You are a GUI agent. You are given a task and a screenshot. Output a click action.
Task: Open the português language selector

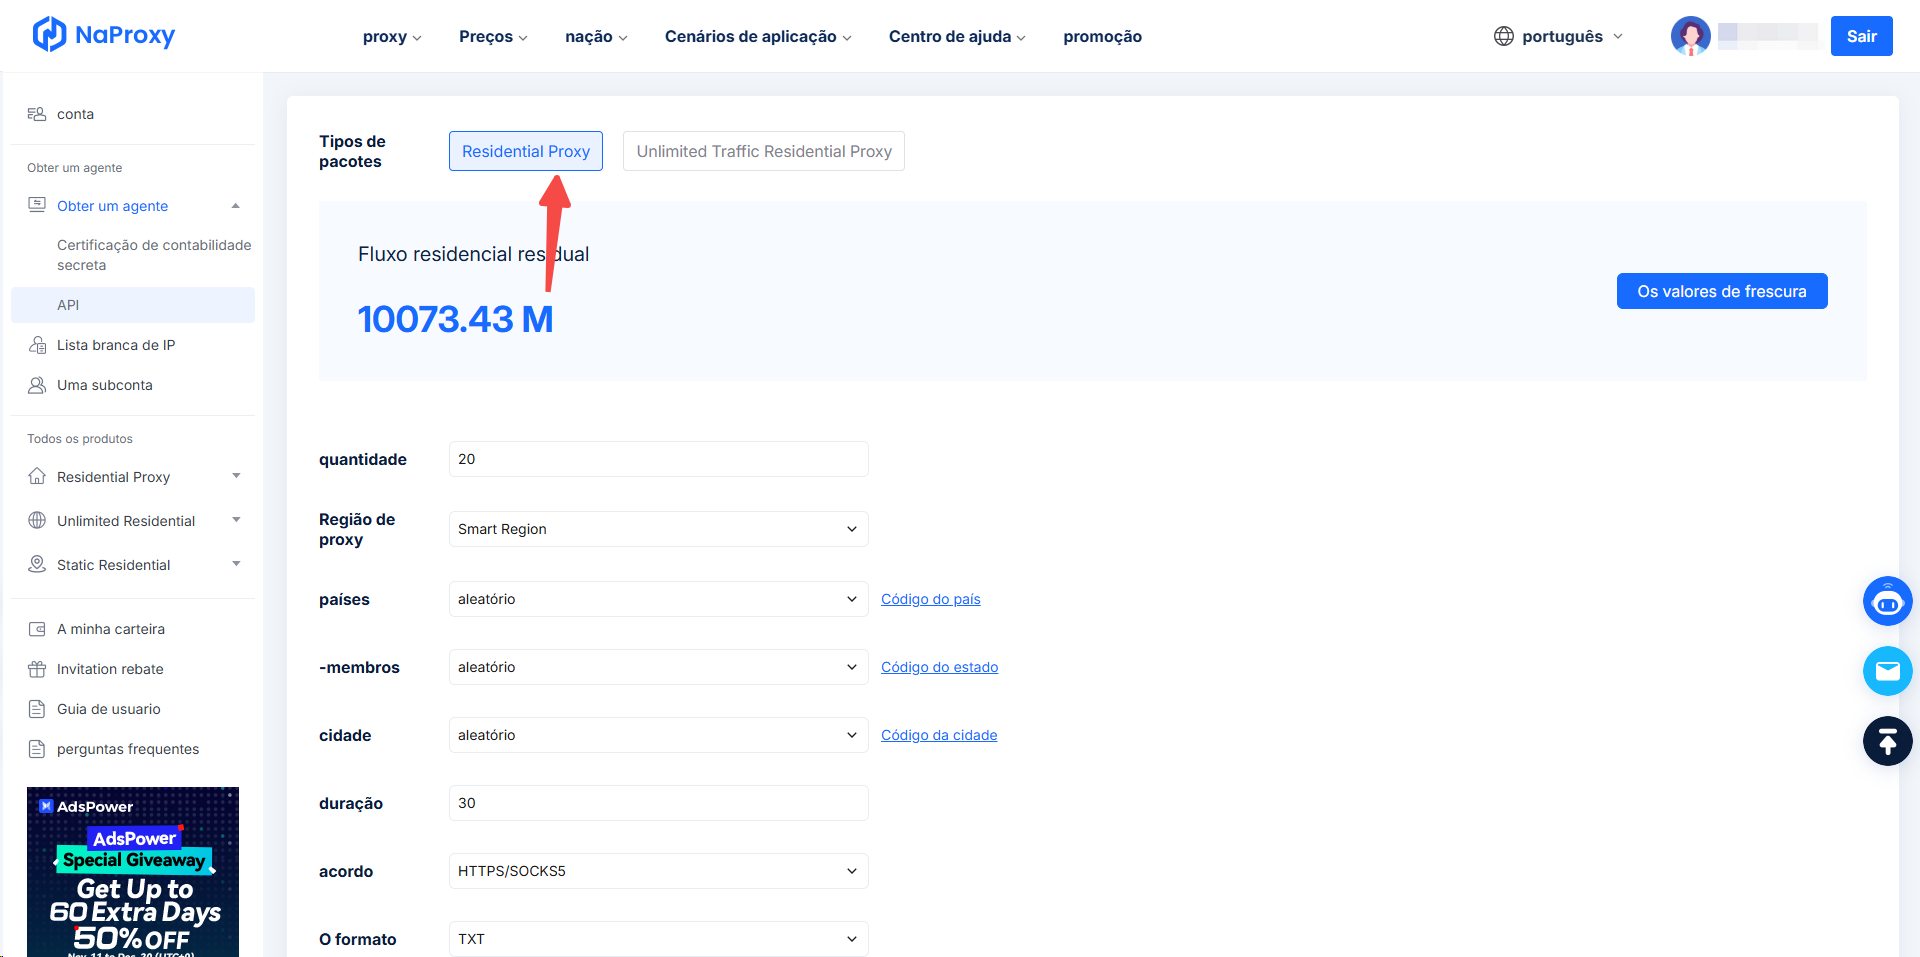(1559, 36)
